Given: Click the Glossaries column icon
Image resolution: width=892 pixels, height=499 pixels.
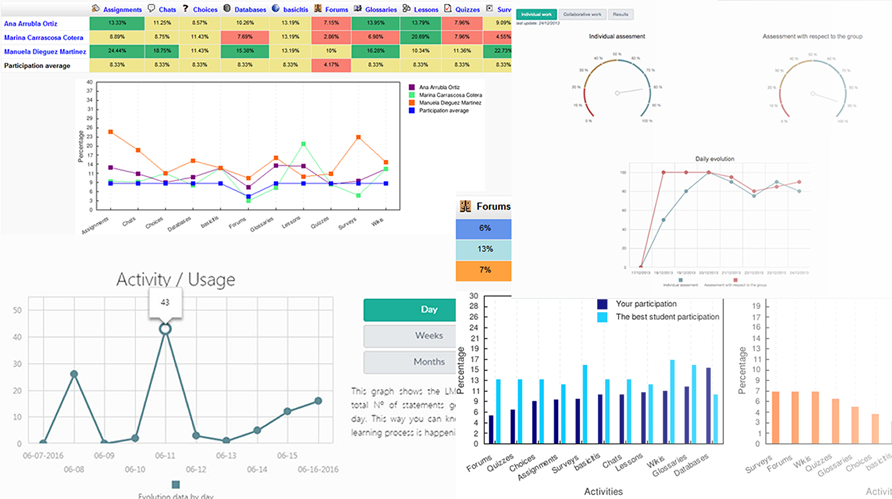Looking at the screenshot, I should (x=356, y=9).
